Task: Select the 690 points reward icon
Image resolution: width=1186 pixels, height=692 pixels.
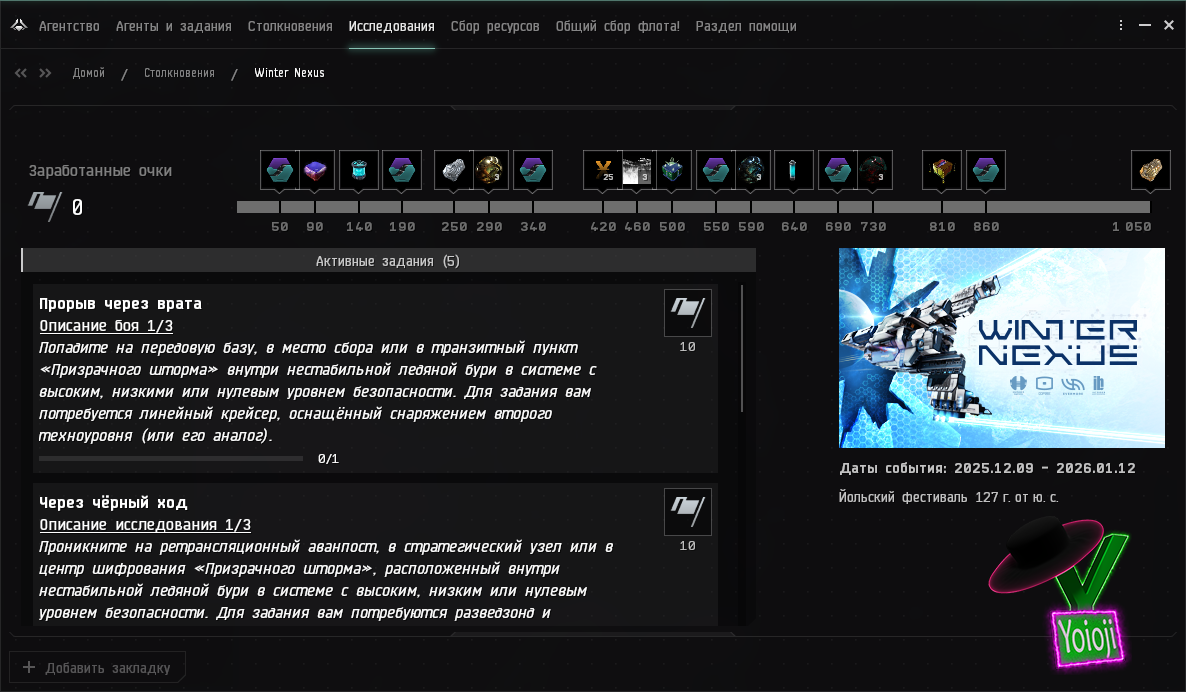Action: click(x=837, y=169)
